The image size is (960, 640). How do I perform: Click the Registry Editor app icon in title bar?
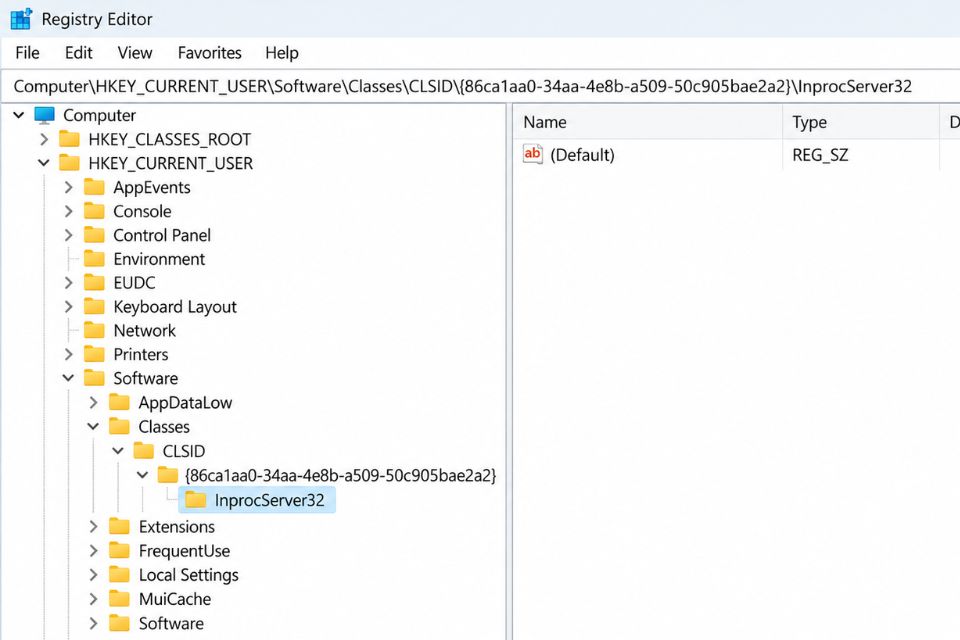(x=21, y=19)
